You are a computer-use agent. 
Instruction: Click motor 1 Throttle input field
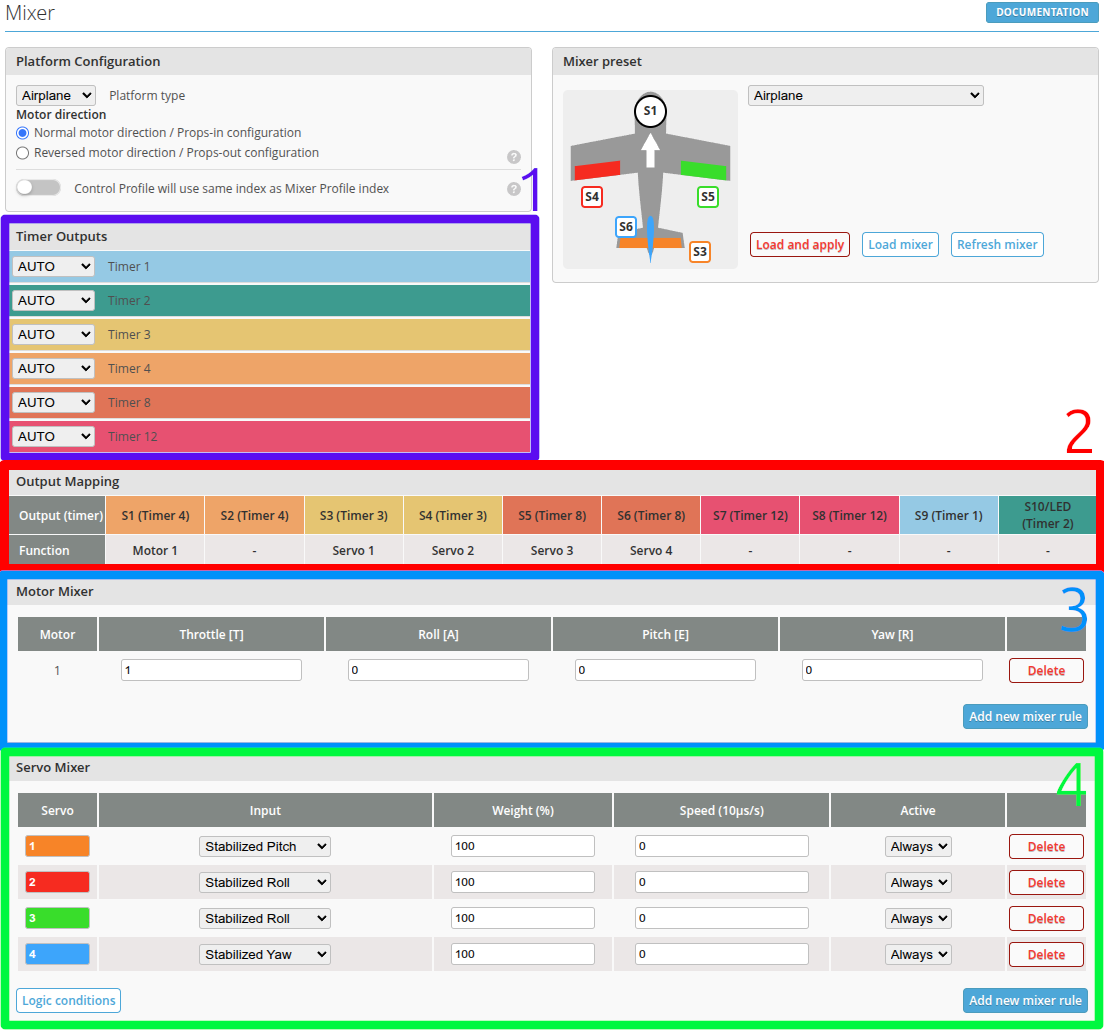[211, 670]
